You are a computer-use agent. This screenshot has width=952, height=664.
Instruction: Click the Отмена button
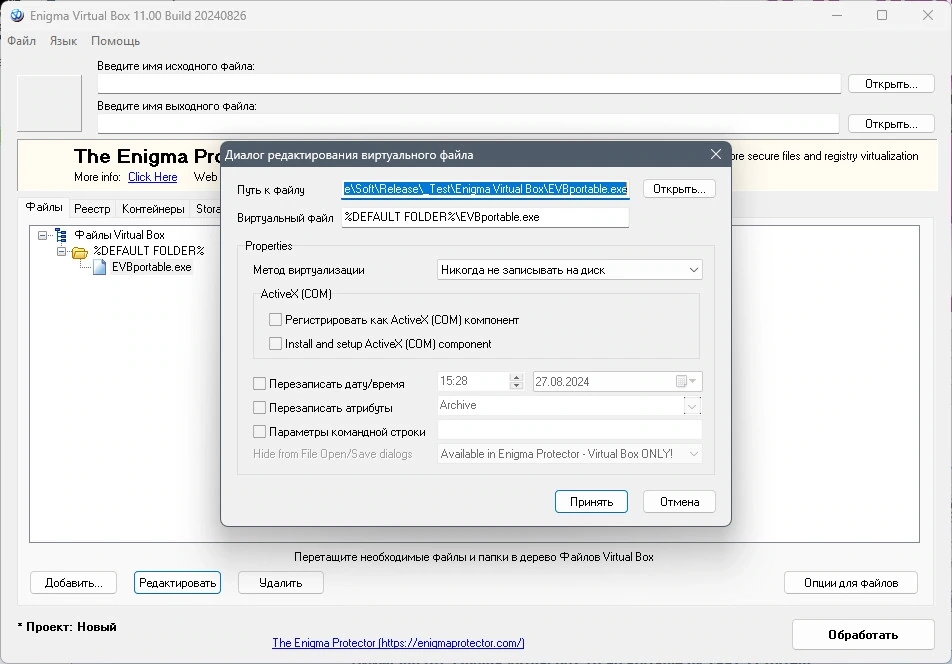pos(679,501)
